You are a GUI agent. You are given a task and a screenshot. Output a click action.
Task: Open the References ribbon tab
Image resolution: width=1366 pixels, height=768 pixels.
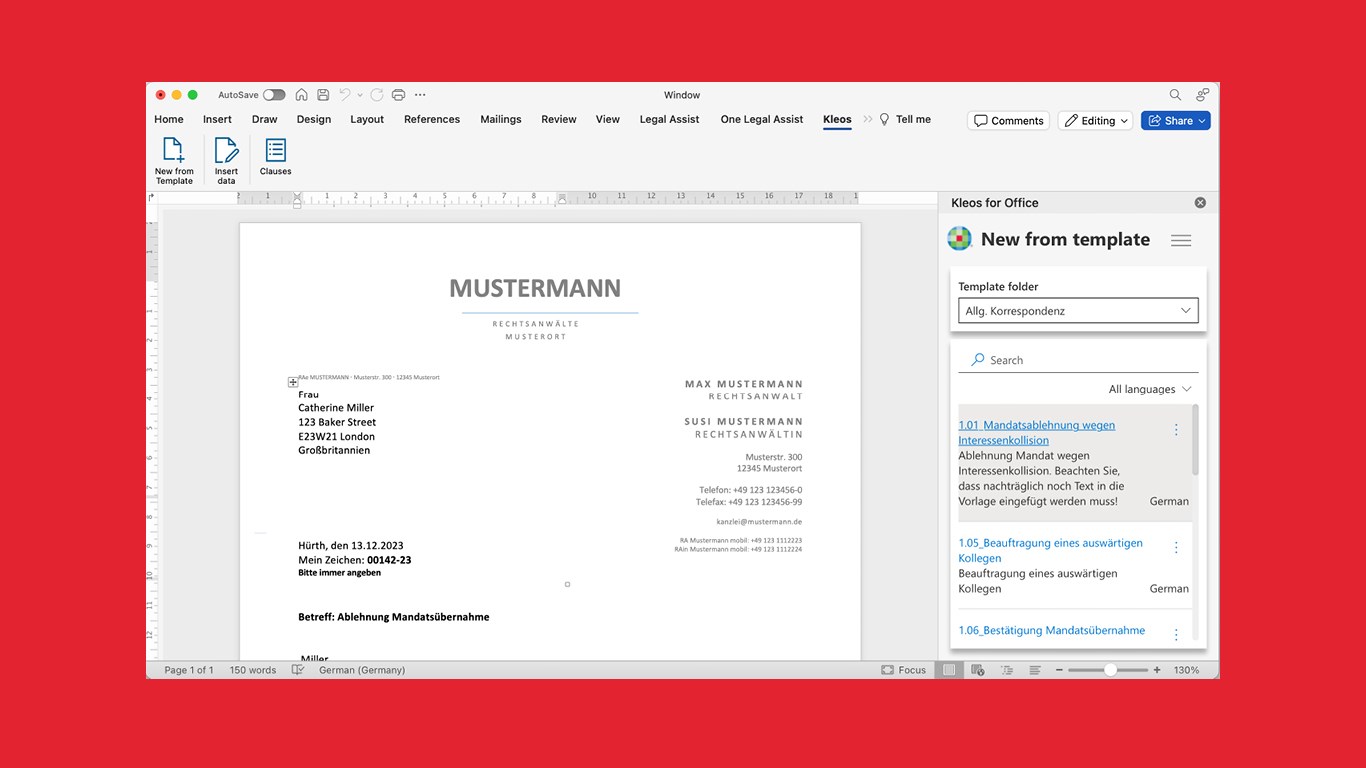(x=432, y=119)
